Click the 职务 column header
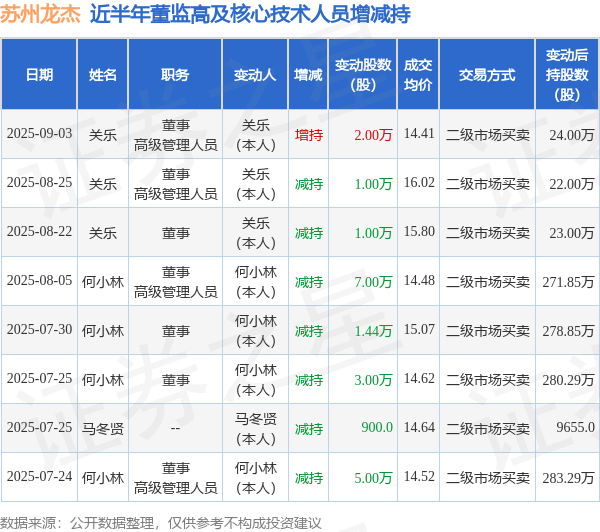Image resolution: width=600 pixels, height=532 pixels. pos(175,74)
